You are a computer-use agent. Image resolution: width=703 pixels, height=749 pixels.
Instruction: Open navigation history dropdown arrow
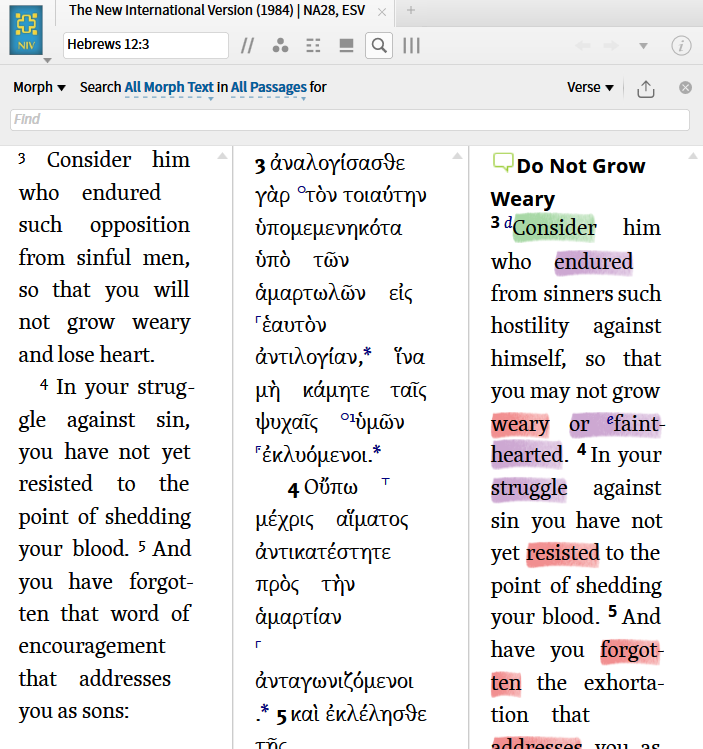tap(644, 46)
